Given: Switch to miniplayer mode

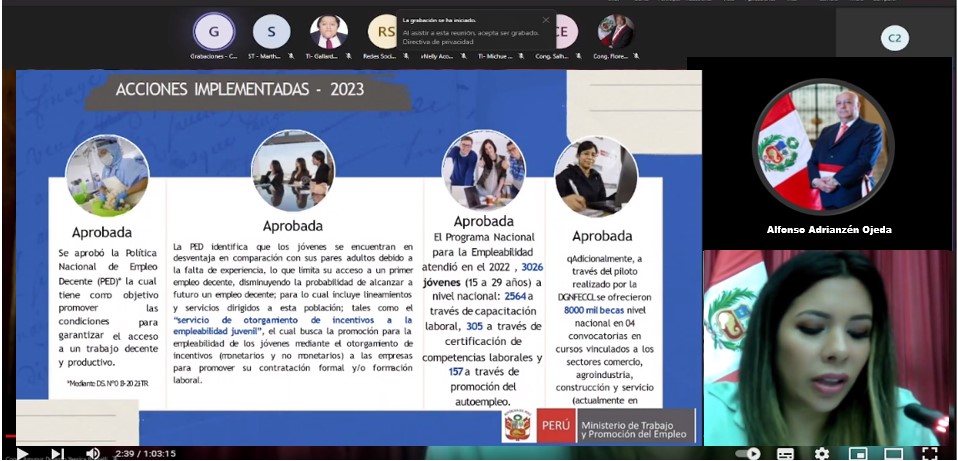Looking at the screenshot, I should (858, 453).
